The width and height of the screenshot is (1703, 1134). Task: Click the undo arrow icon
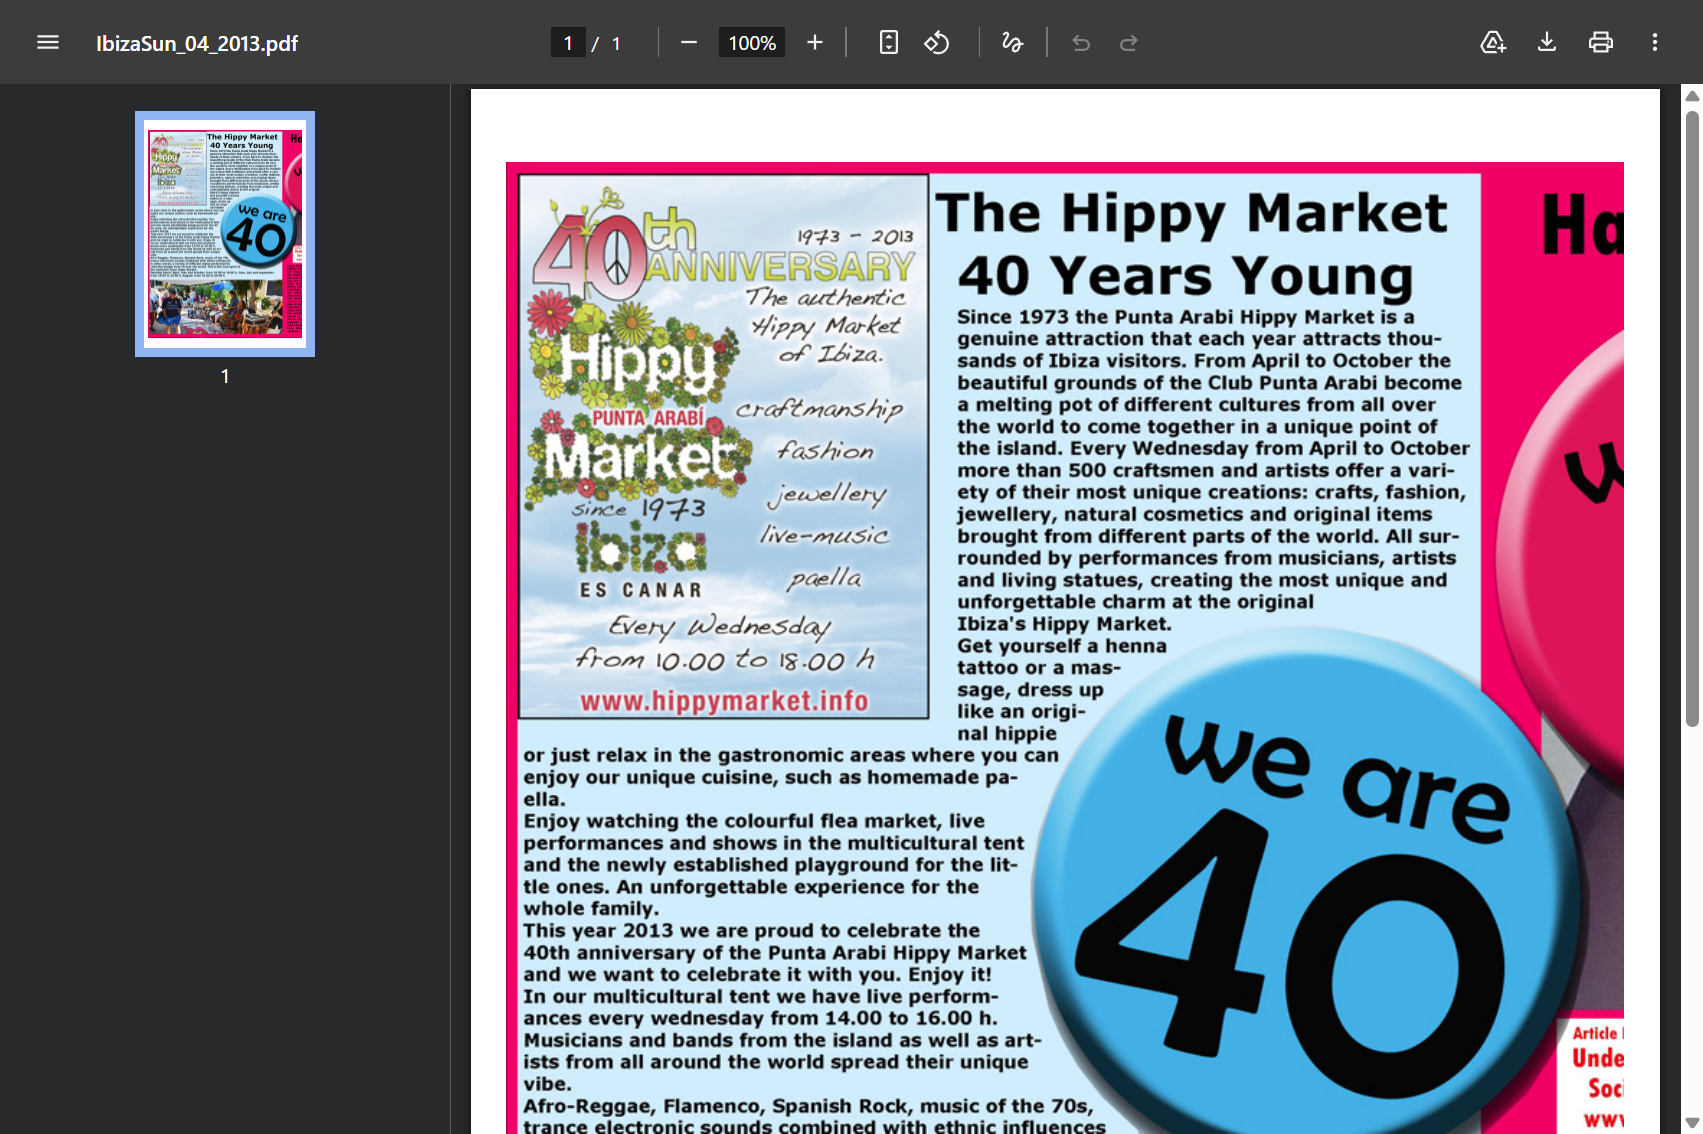(1081, 42)
